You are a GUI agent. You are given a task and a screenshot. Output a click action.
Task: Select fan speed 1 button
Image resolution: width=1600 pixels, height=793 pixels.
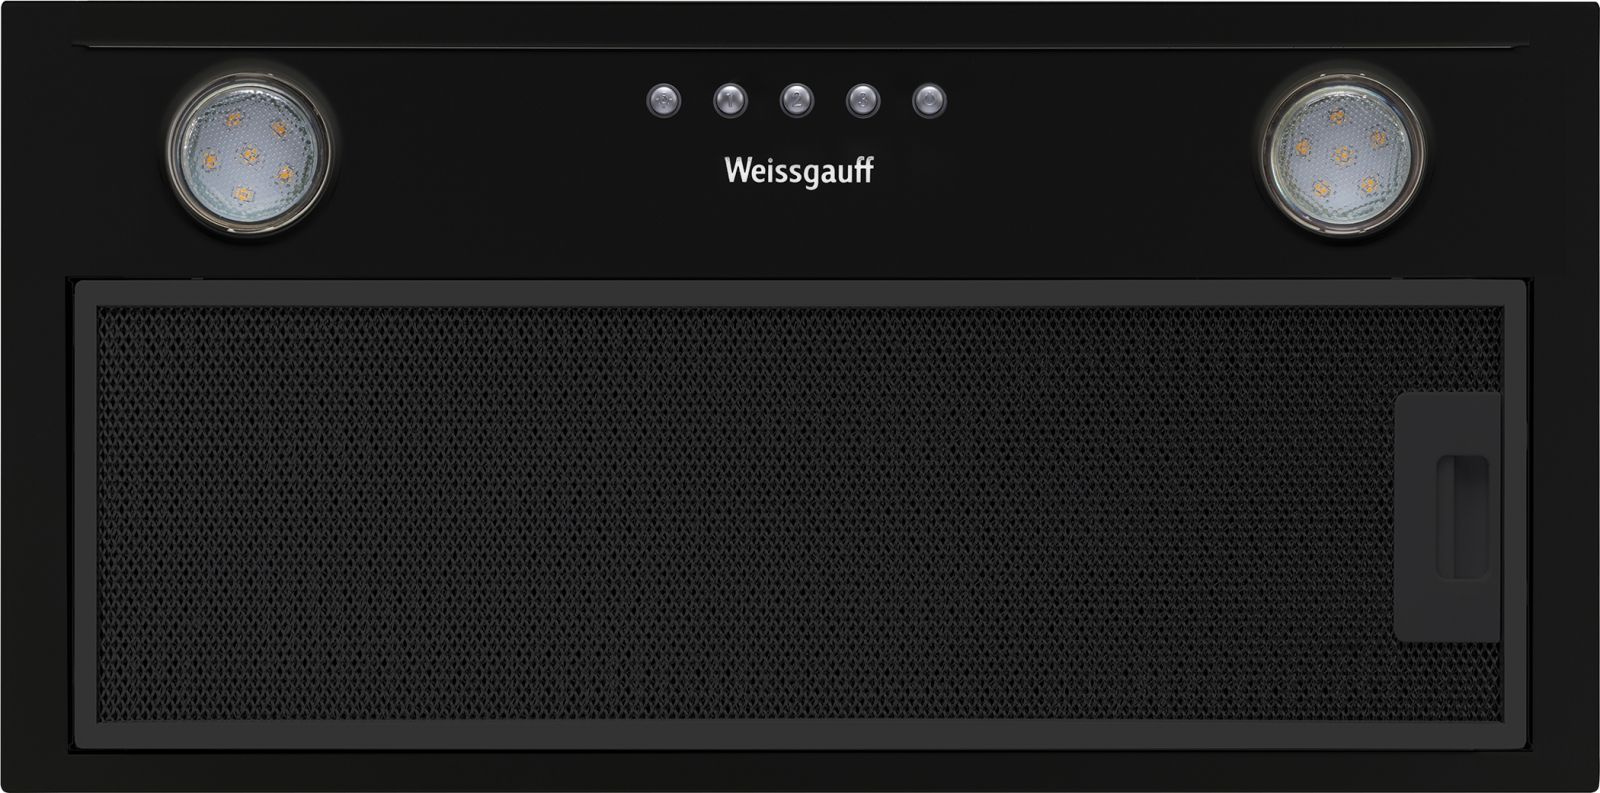pos(730,100)
